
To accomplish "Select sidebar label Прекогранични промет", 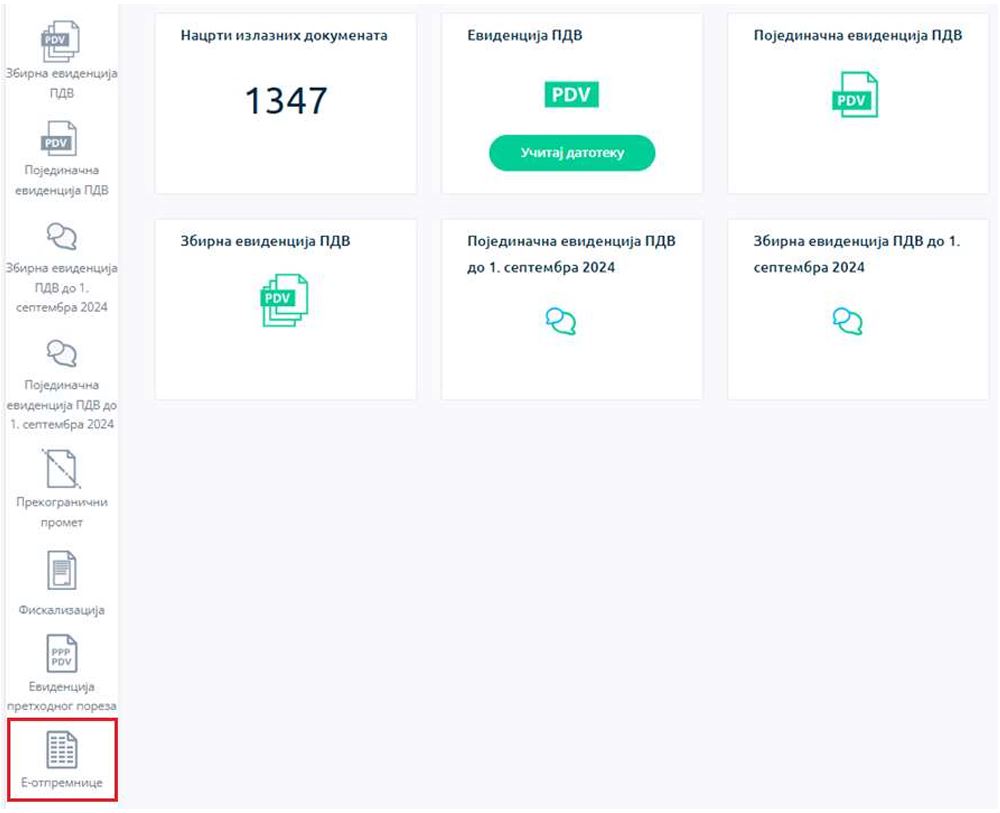I will [61, 512].
